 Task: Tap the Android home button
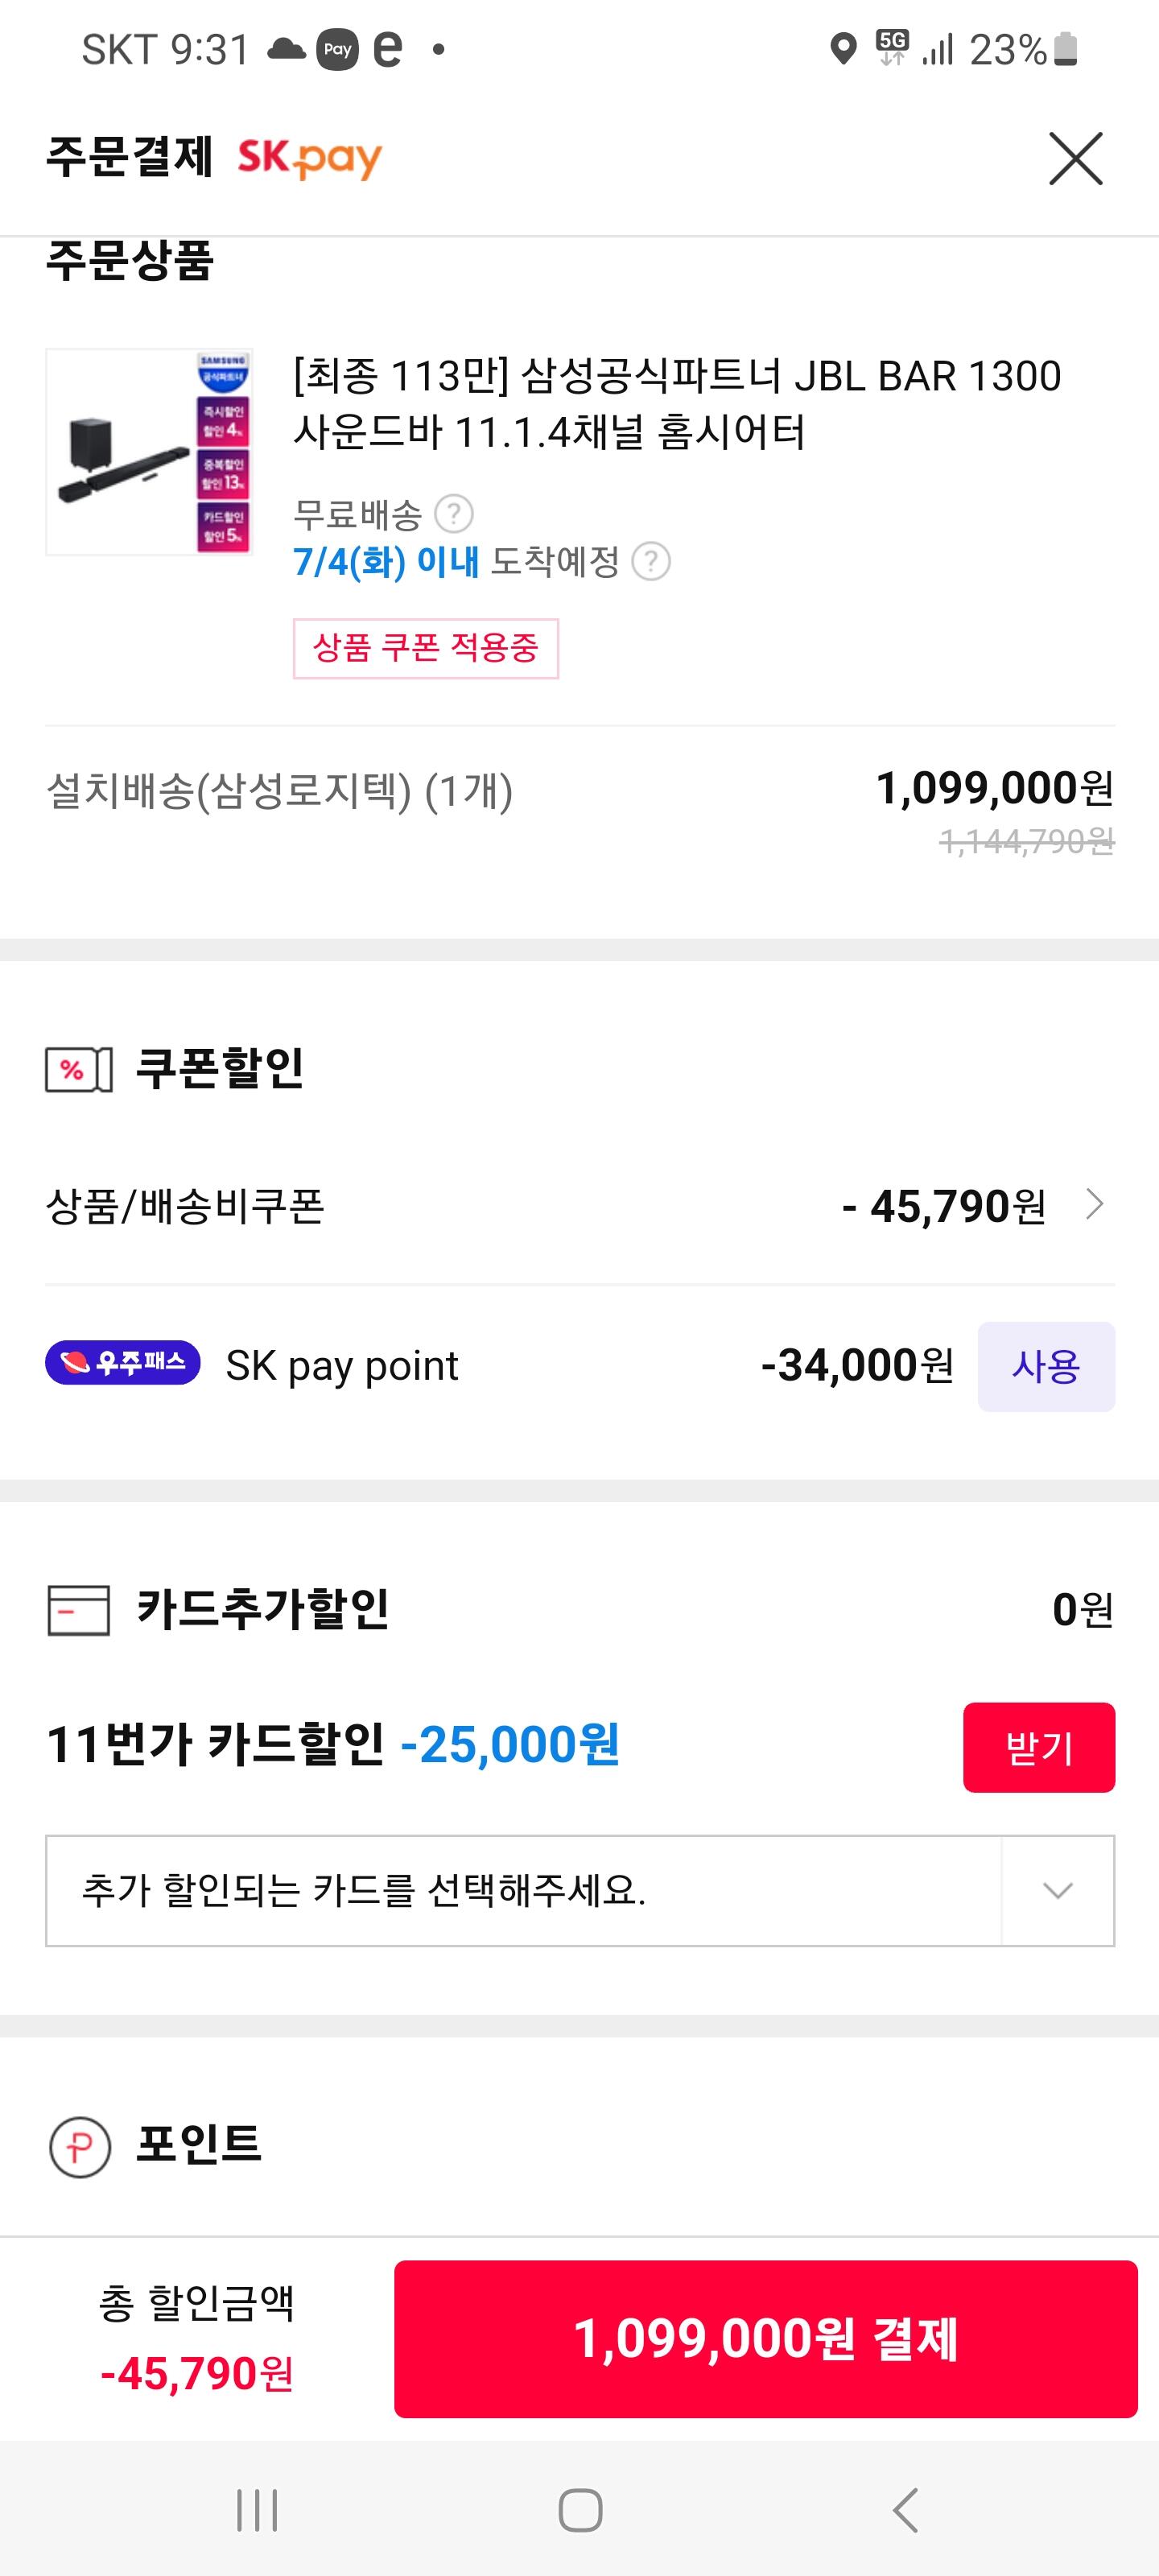[x=580, y=2510]
